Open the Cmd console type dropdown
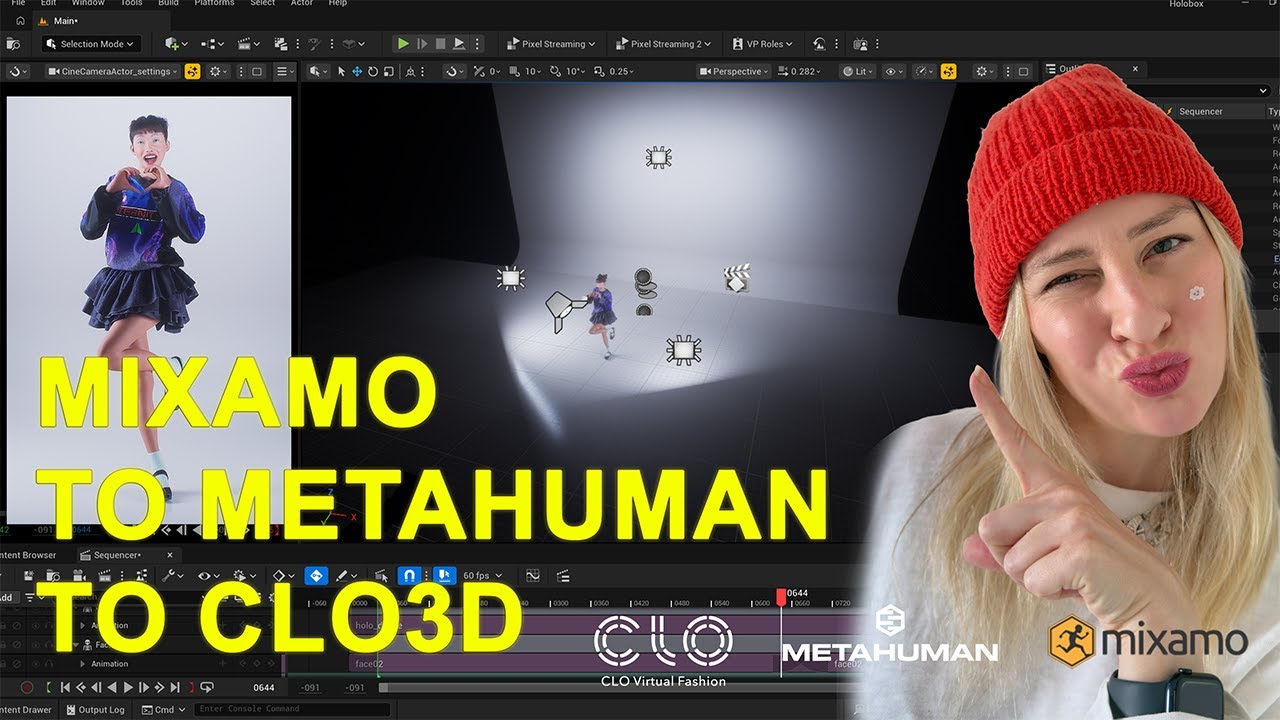This screenshot has width=1280, height=720. [x=162, y=710]
